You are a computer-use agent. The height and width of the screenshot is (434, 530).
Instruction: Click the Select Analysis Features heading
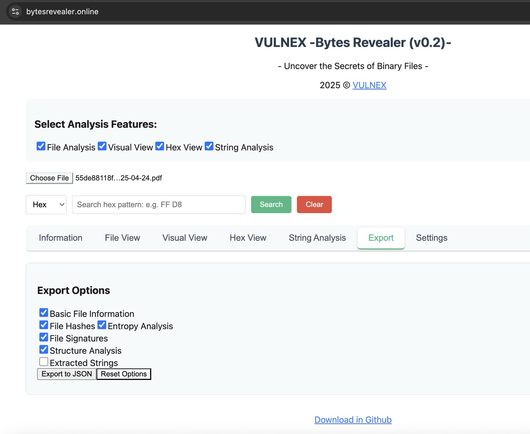96,124
